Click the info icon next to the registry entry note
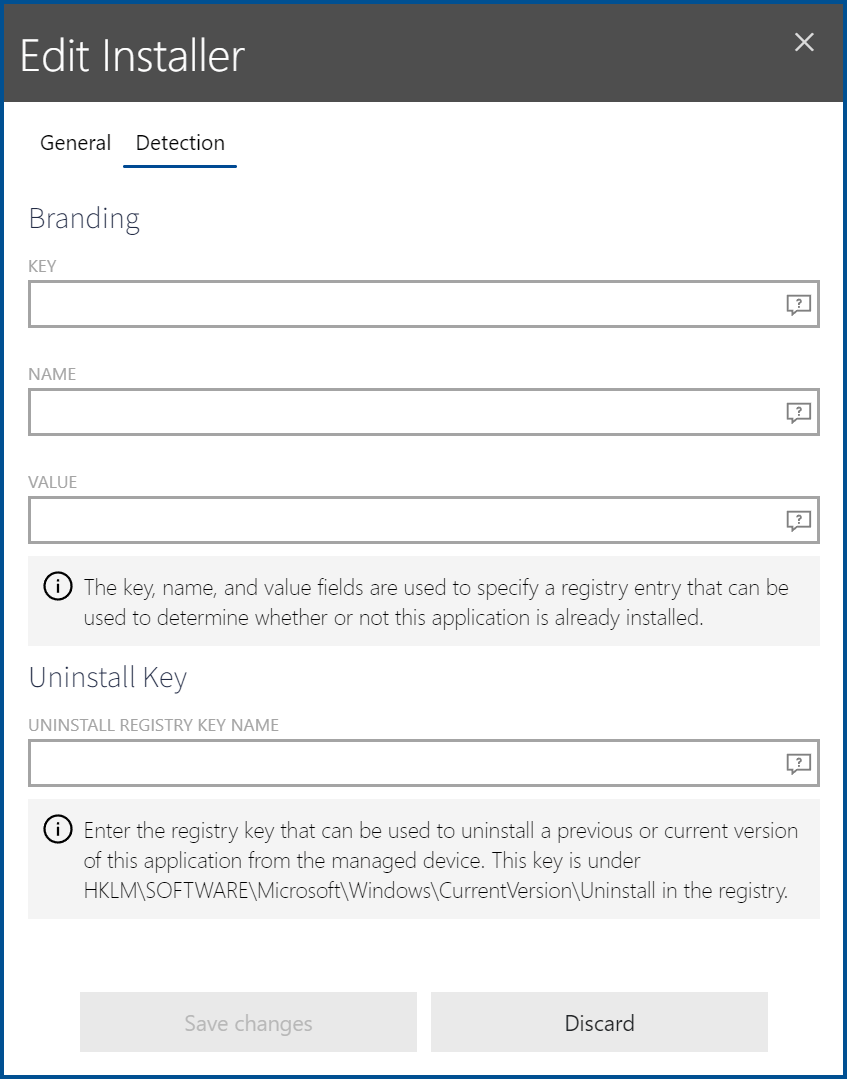Viewport: 847px width, 1079px height. click(x=57, y=586)
